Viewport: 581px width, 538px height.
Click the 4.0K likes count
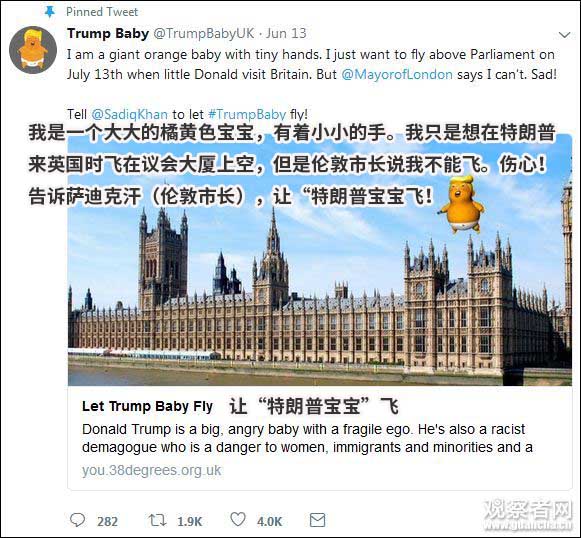269,521
